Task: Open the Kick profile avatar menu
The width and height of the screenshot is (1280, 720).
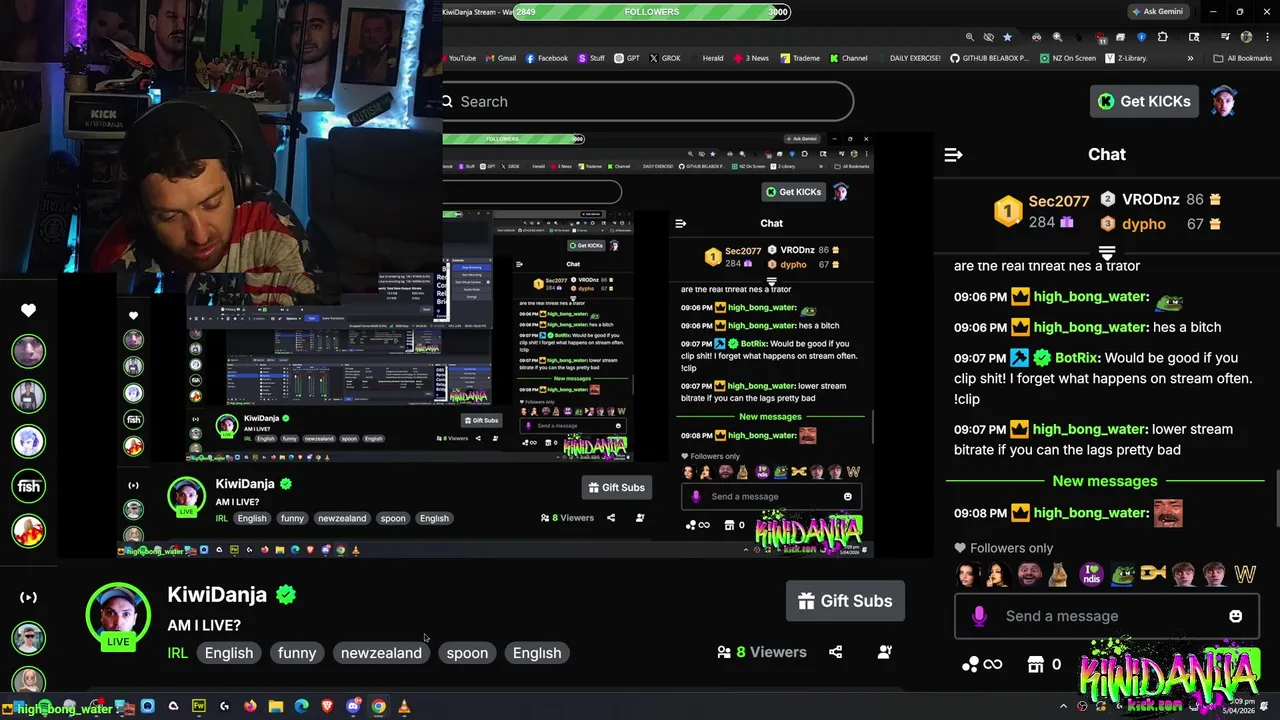Action: 1224,101
